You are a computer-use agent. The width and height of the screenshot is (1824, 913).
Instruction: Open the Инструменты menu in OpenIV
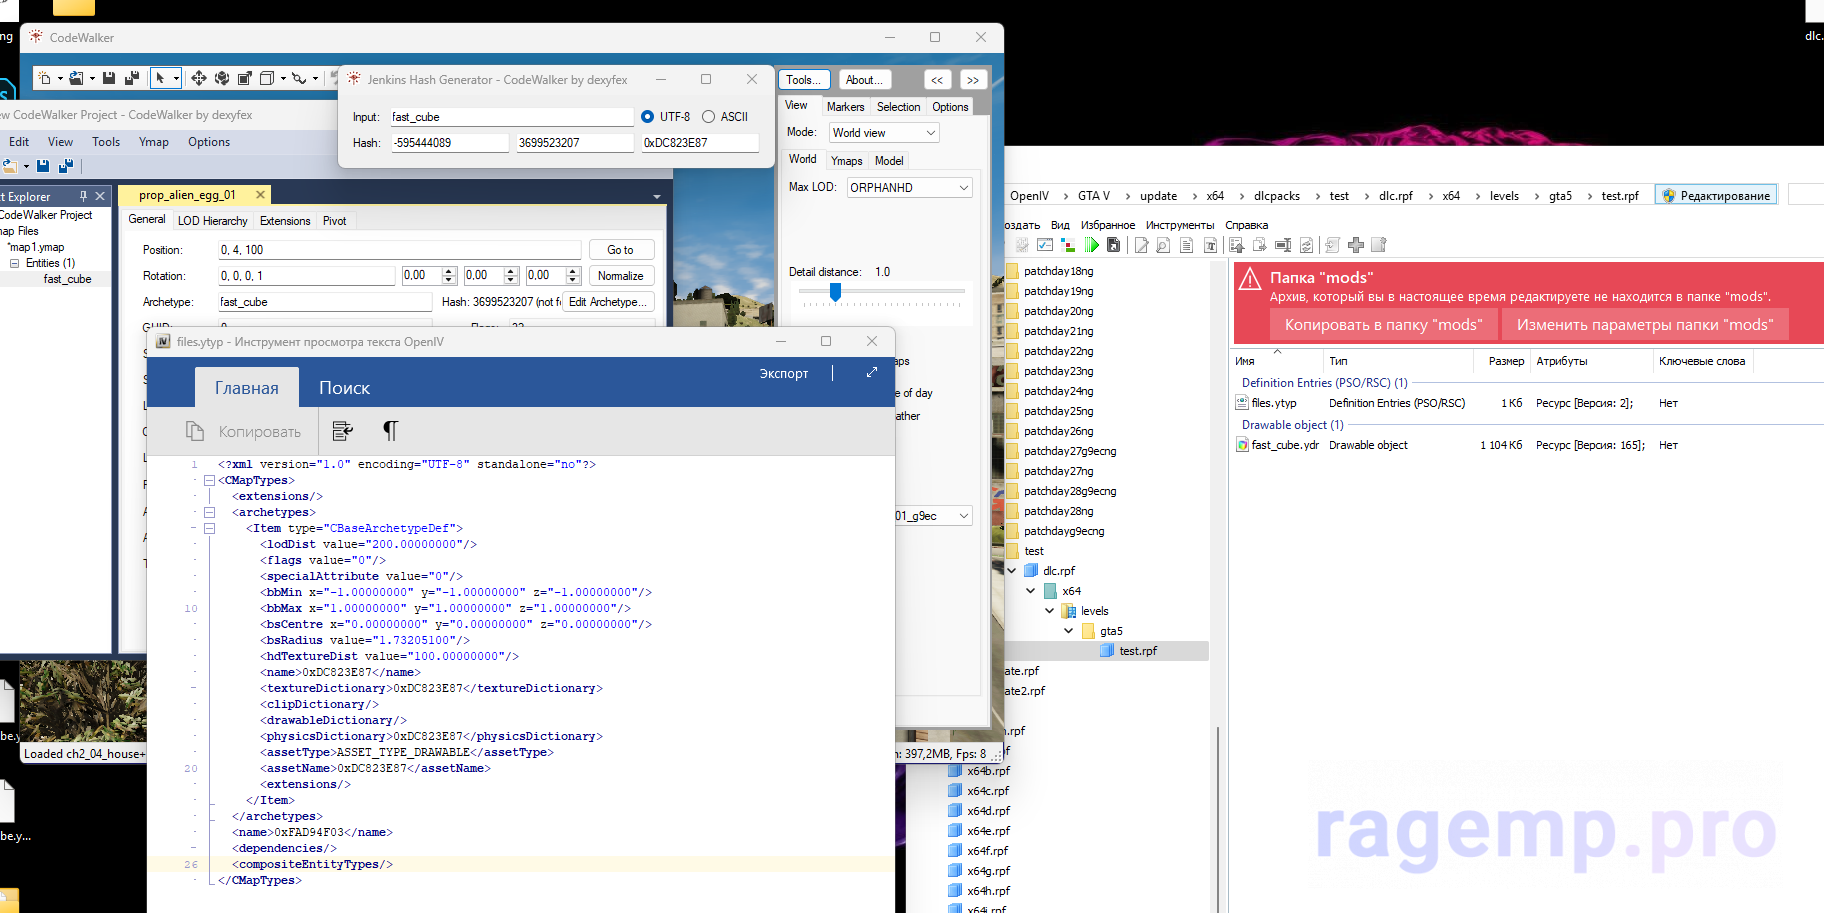click(1180, 225)
